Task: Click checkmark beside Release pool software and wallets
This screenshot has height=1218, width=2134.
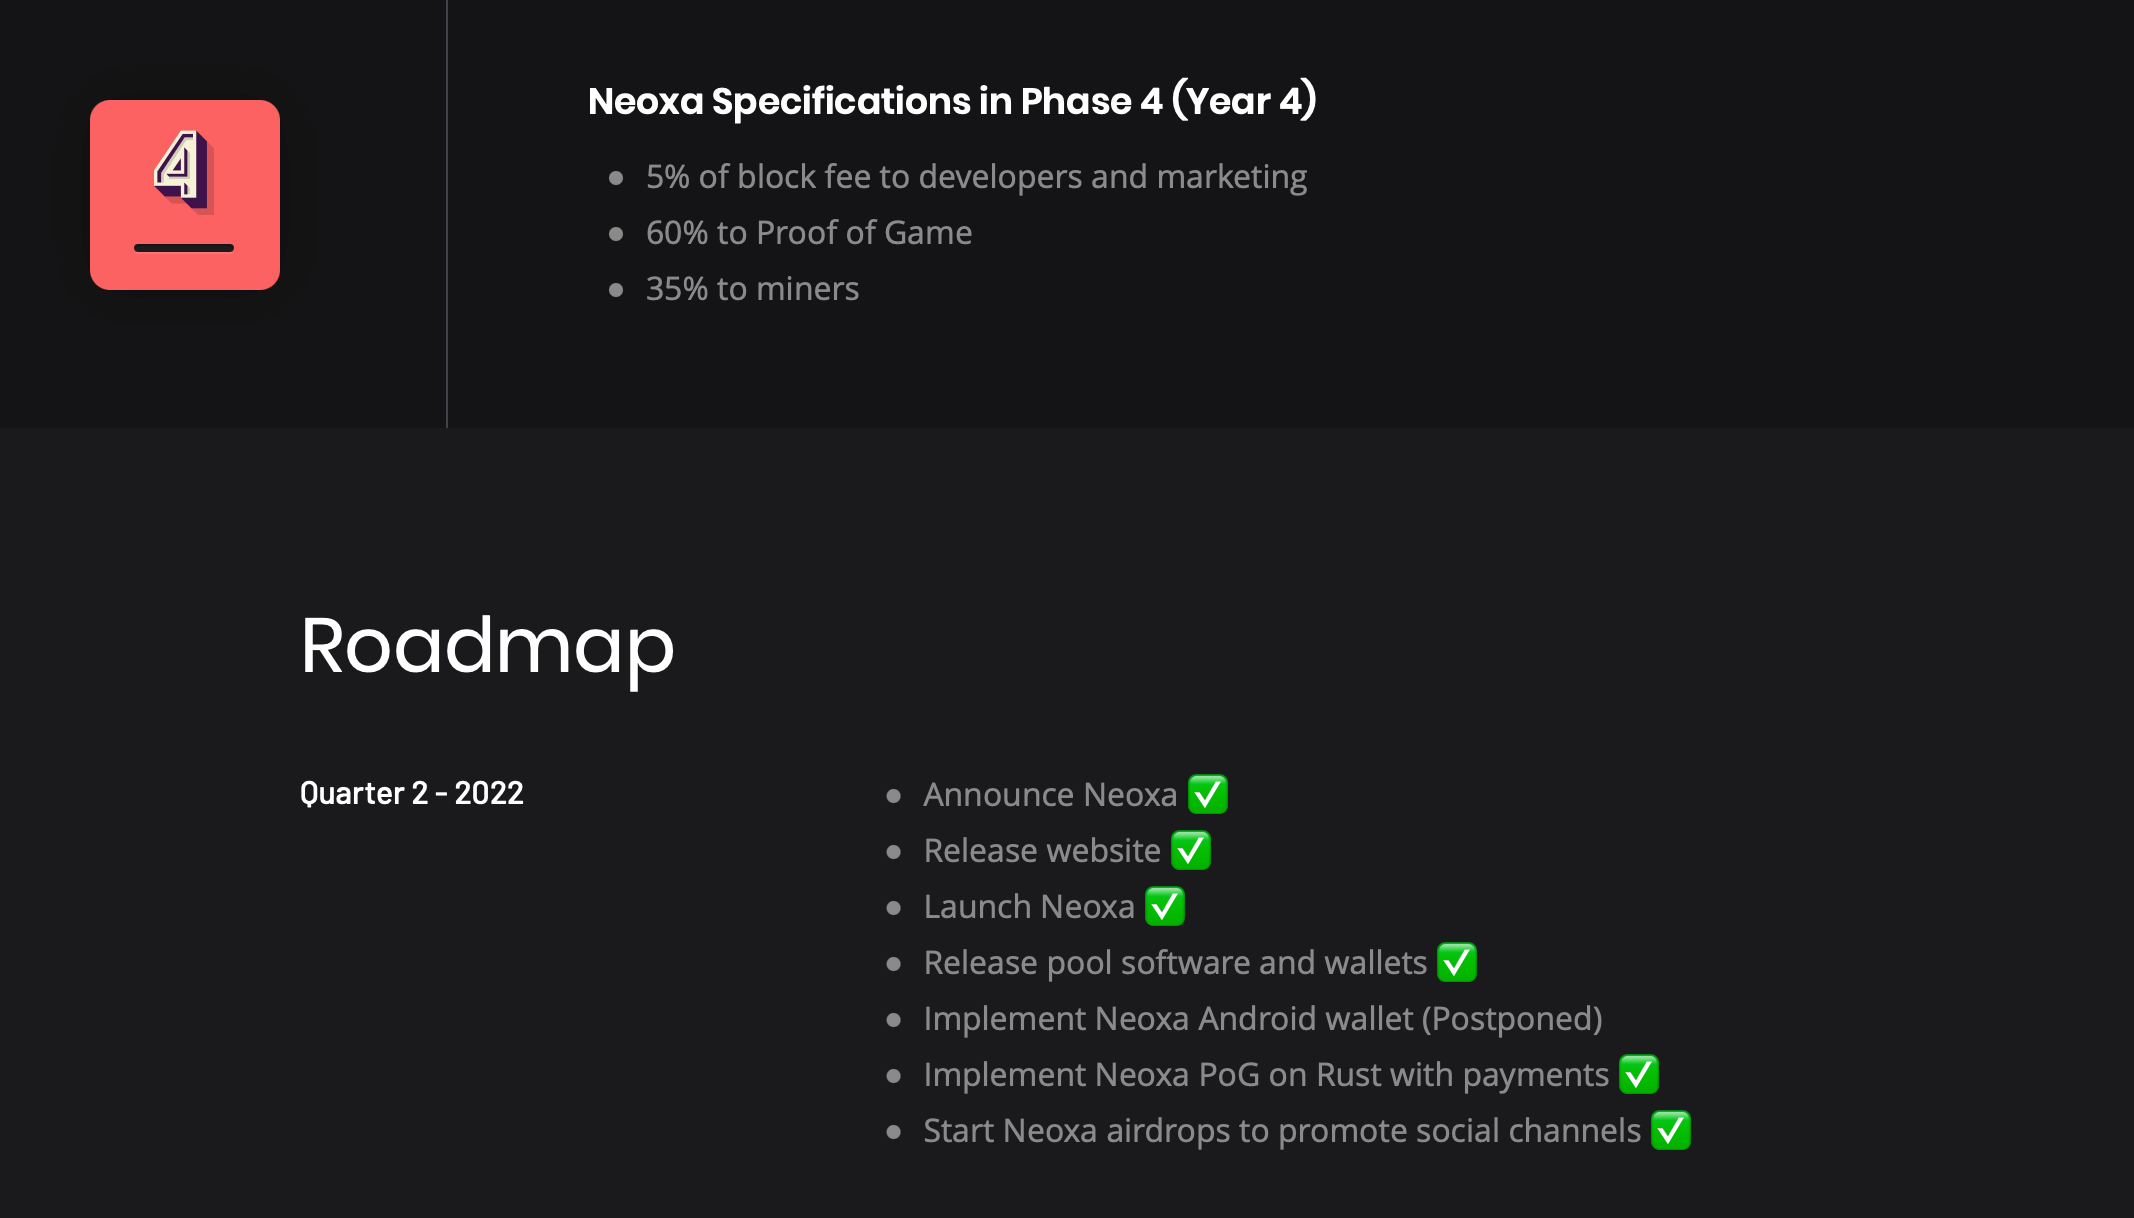Action: [1456, 962]
